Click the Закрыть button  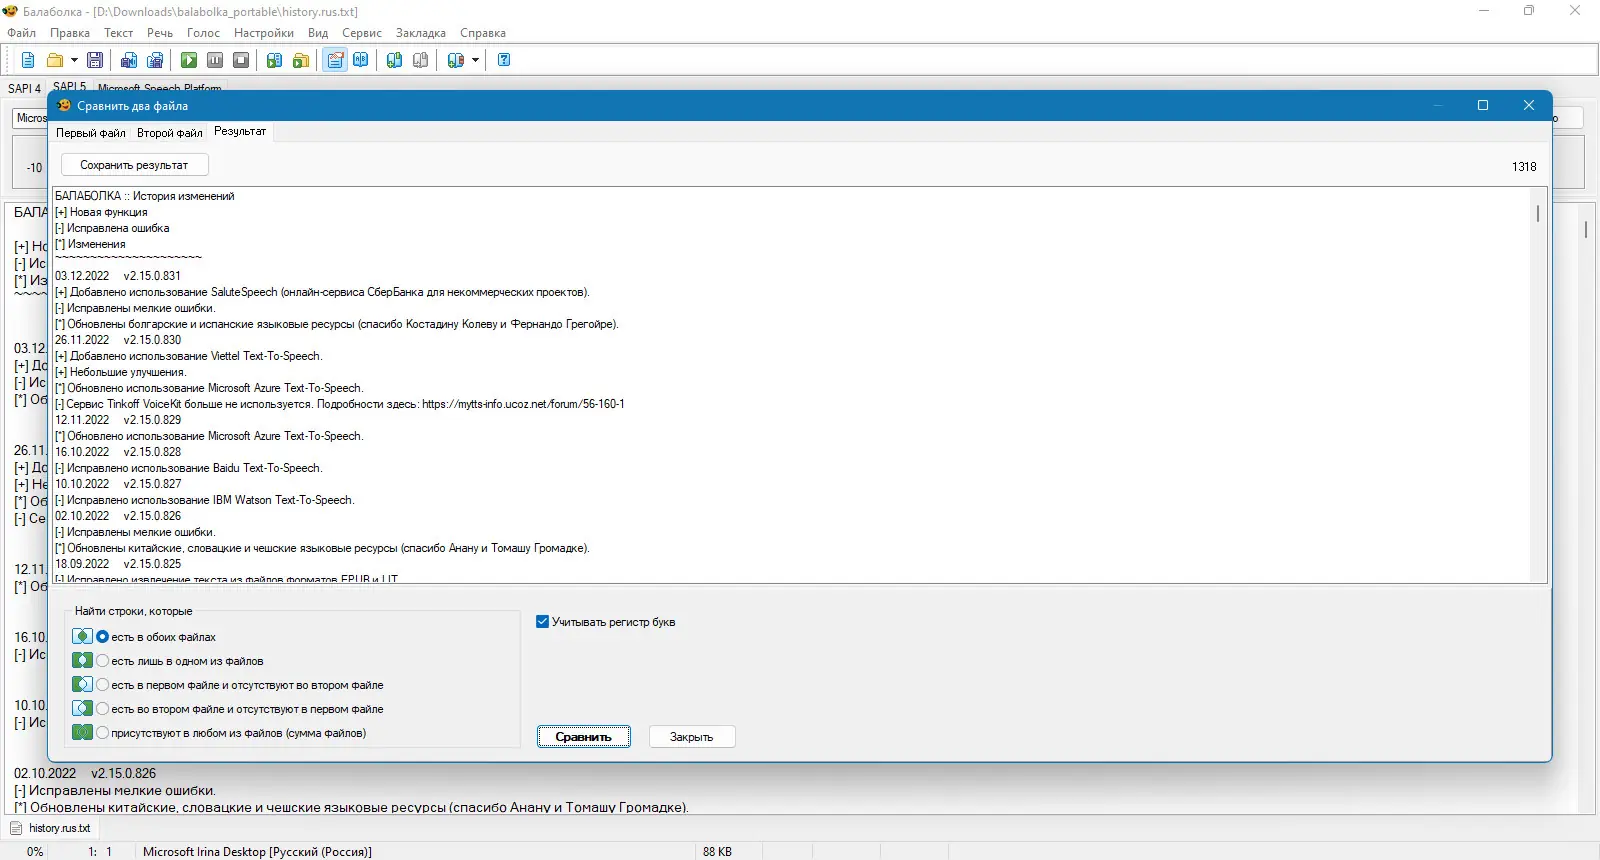coord(692,737)
